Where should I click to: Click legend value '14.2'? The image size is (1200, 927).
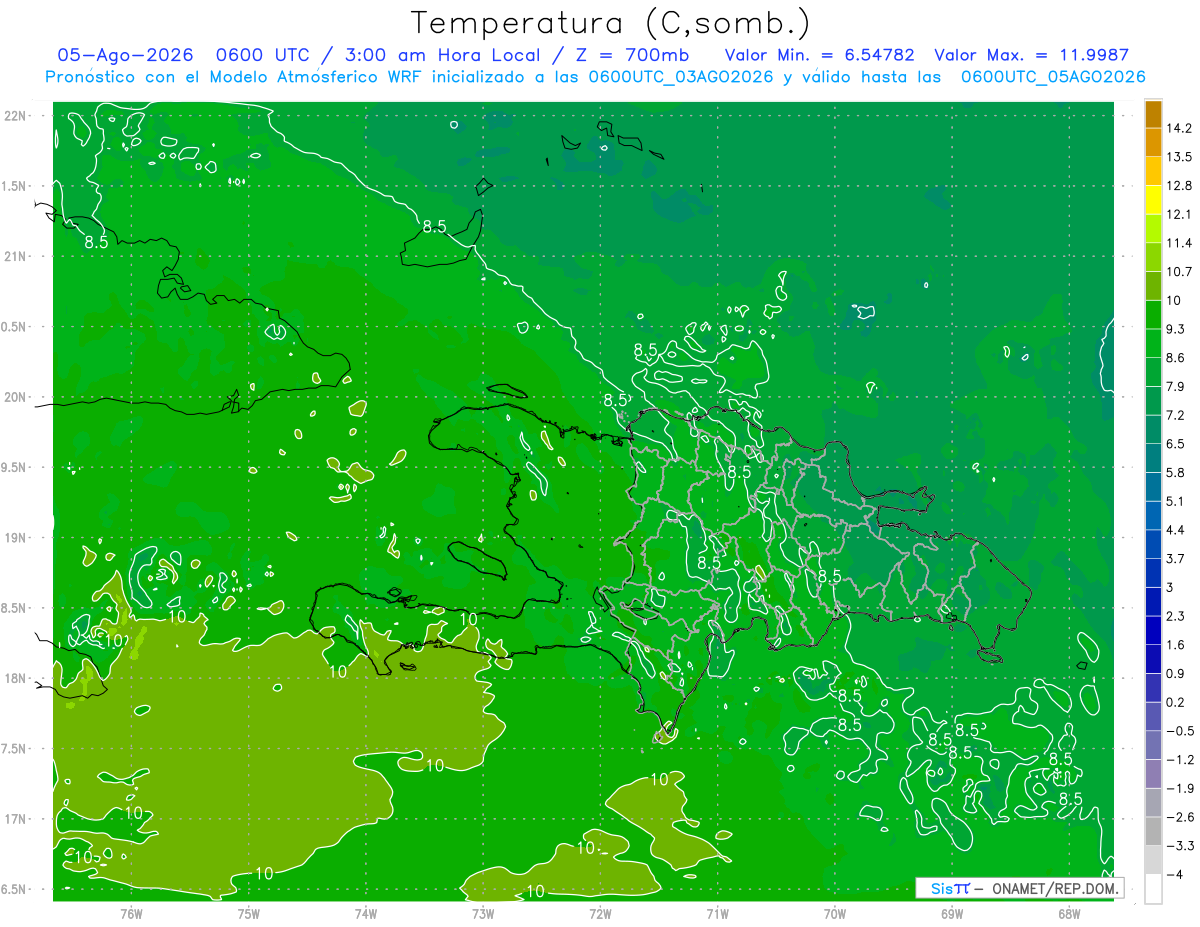1180,128
